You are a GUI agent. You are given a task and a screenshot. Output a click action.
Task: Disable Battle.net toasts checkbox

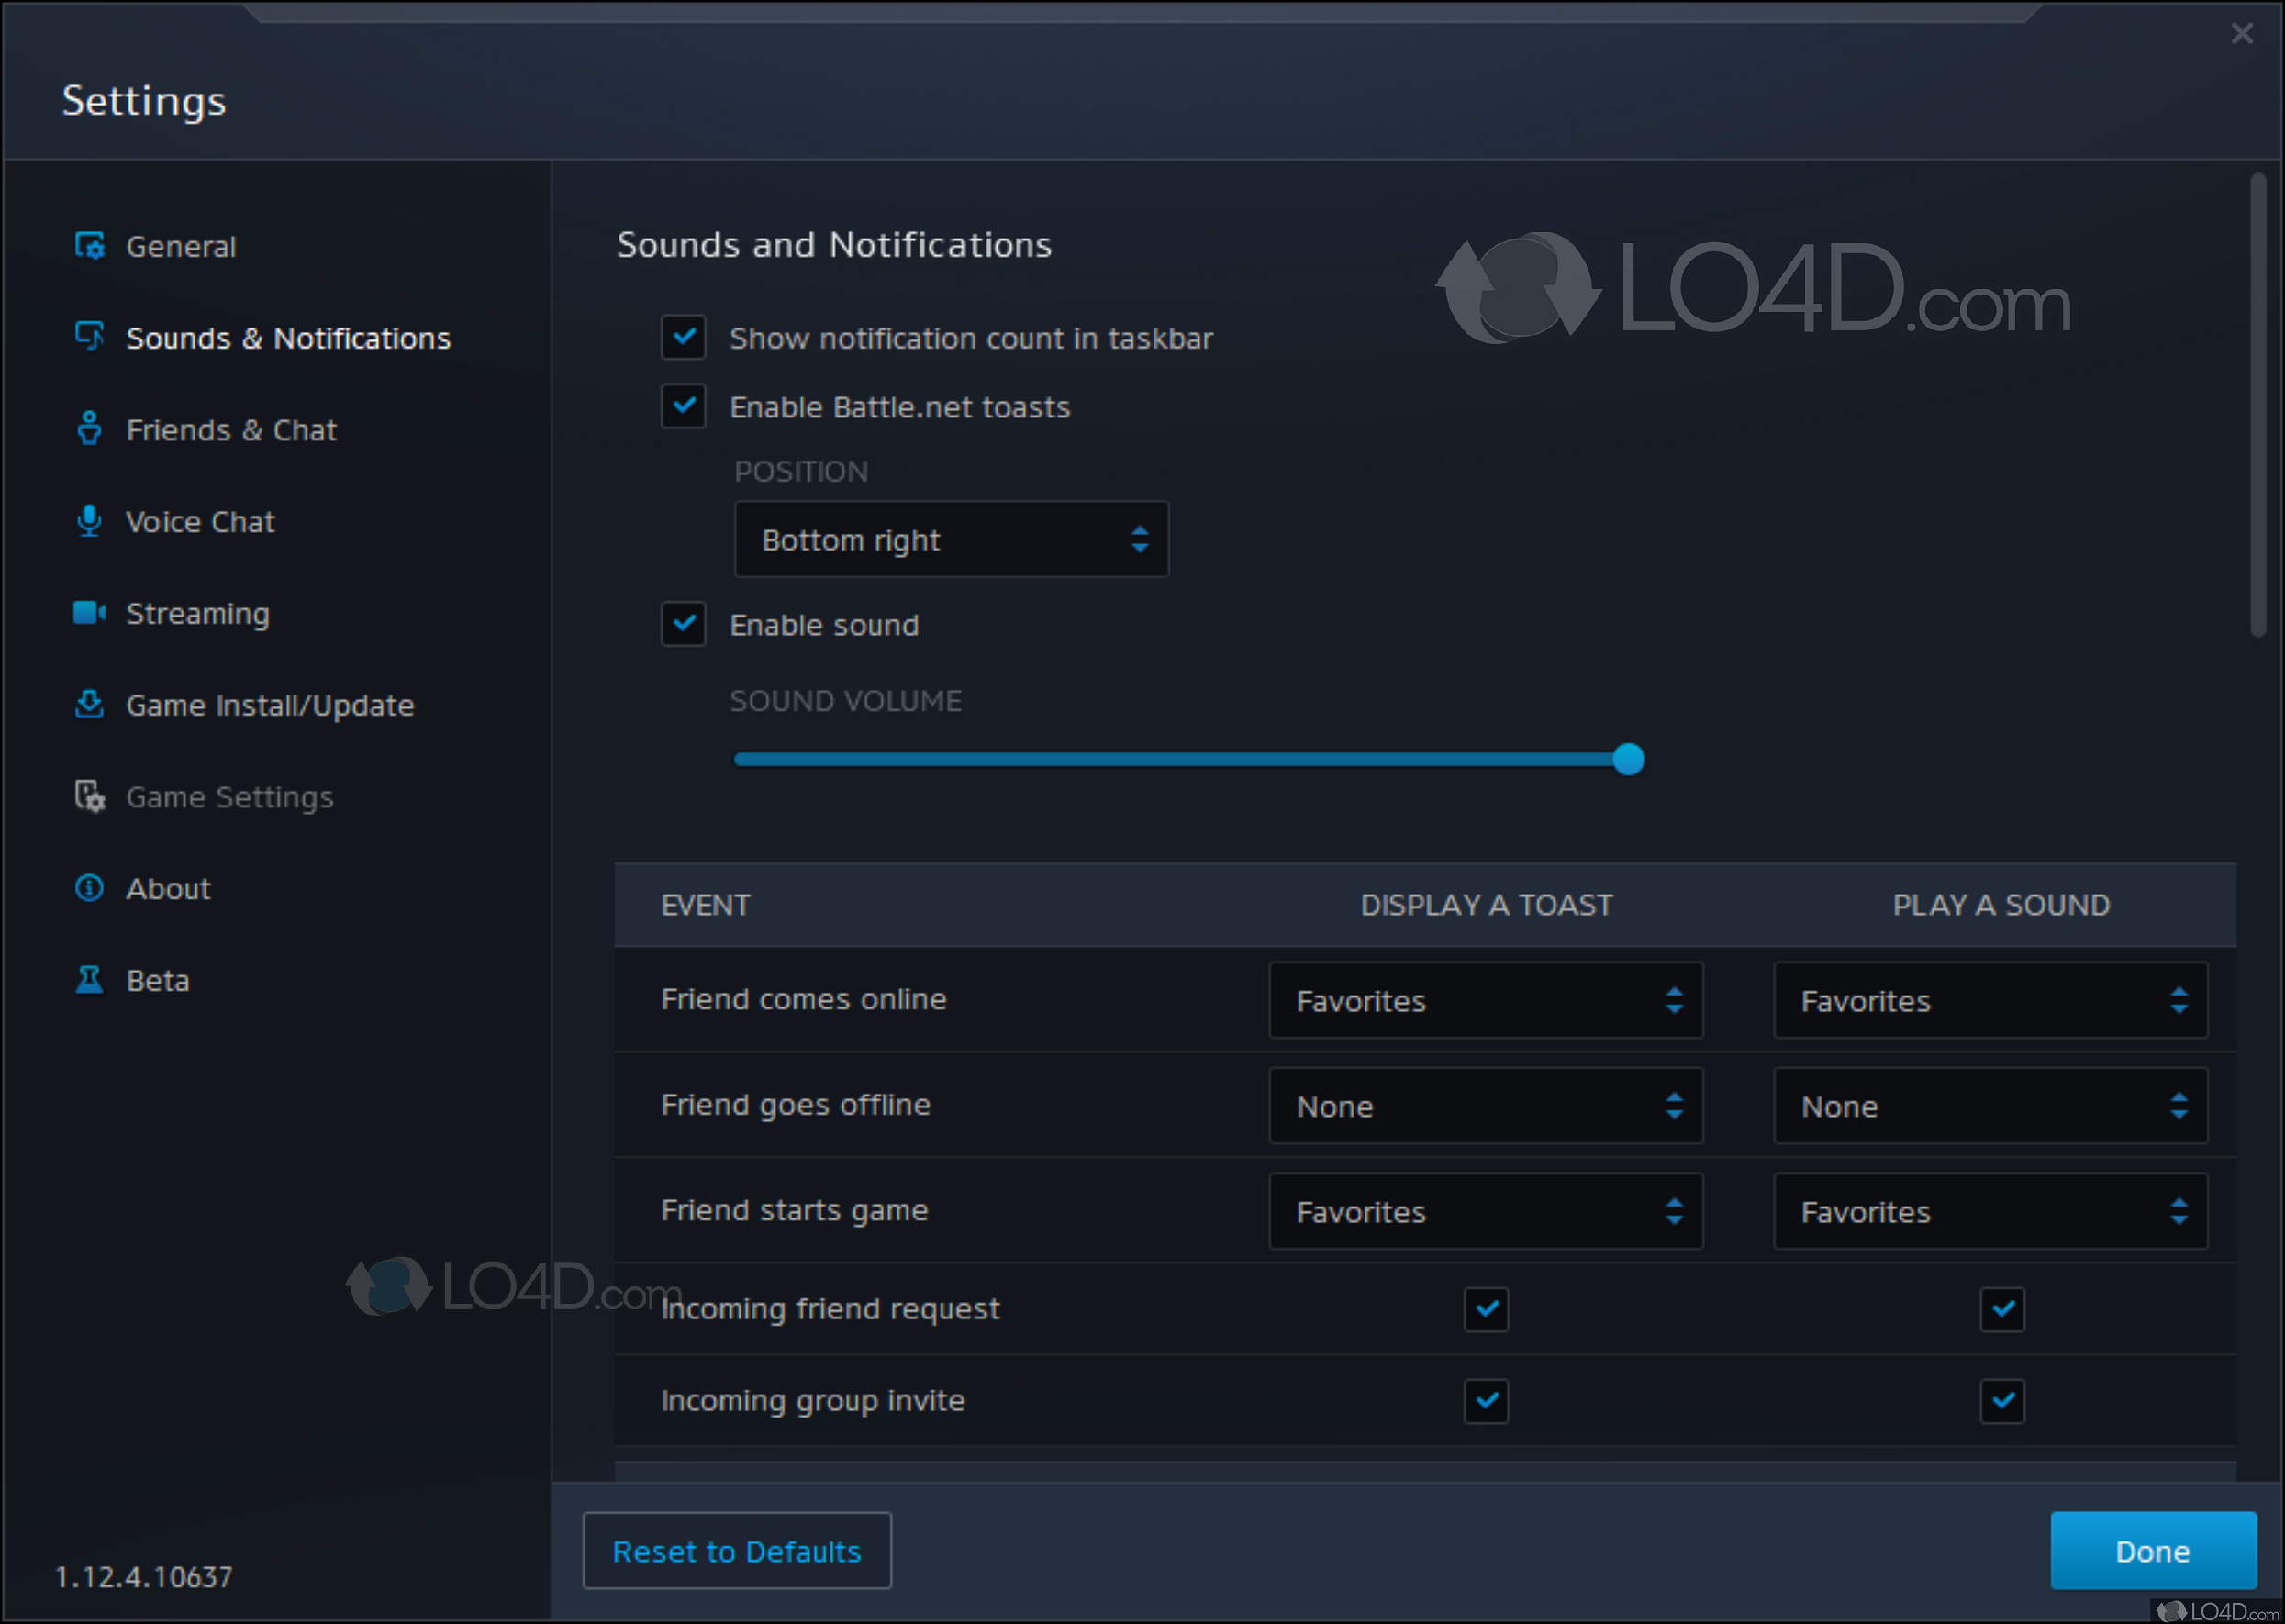[683, 406]
